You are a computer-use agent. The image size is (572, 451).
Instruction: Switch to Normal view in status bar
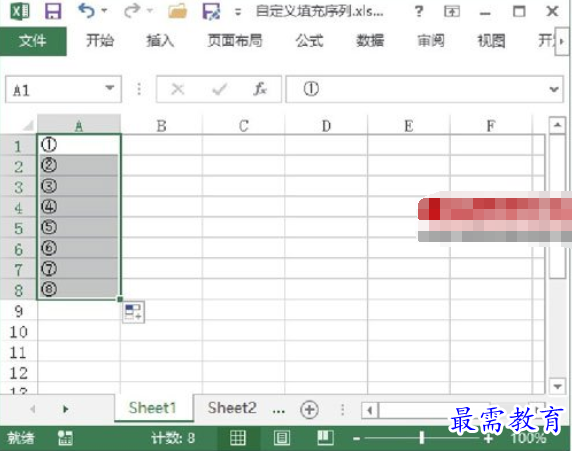[x=238, y=438]
